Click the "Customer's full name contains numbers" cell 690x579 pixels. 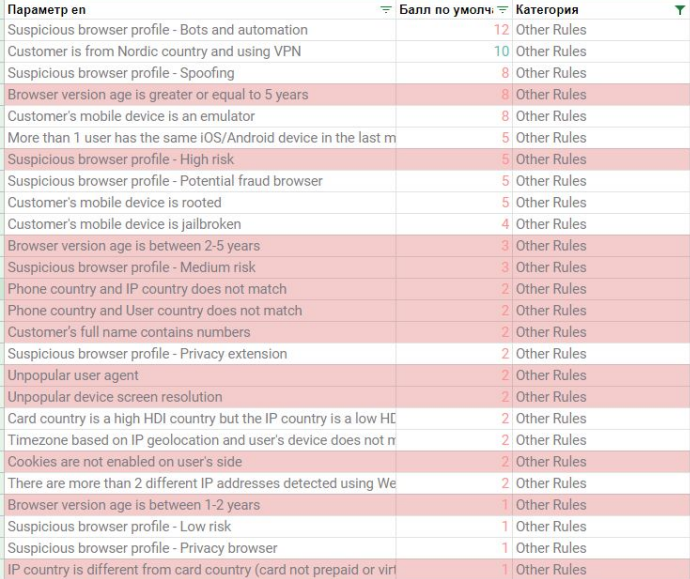(x=129, y=332)
